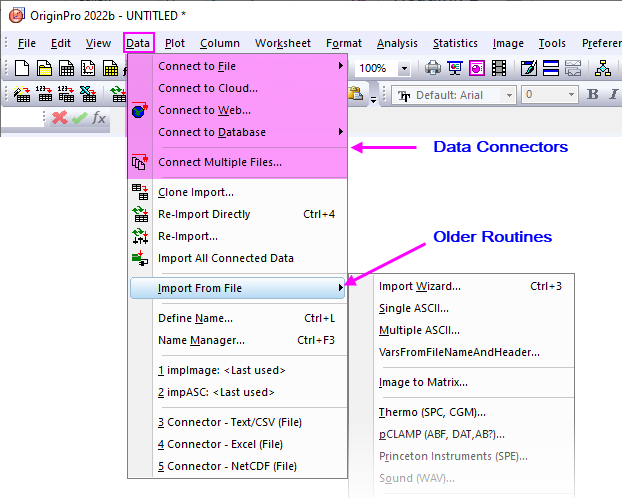Image resolution: width=622 pixels, height=498 pixels.
Task: Open Import From File submenu
Action: (x=237, y=288)
